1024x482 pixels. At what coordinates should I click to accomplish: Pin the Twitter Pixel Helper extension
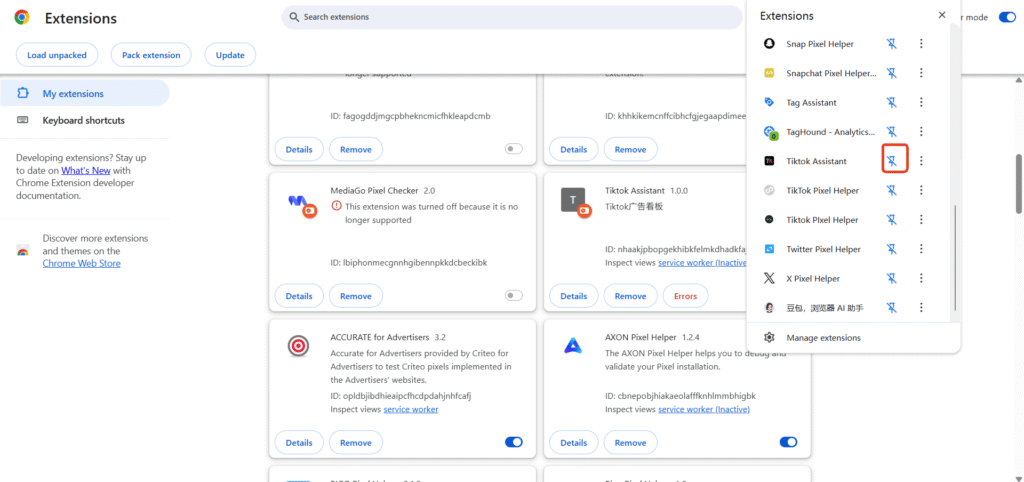(892, 249)
